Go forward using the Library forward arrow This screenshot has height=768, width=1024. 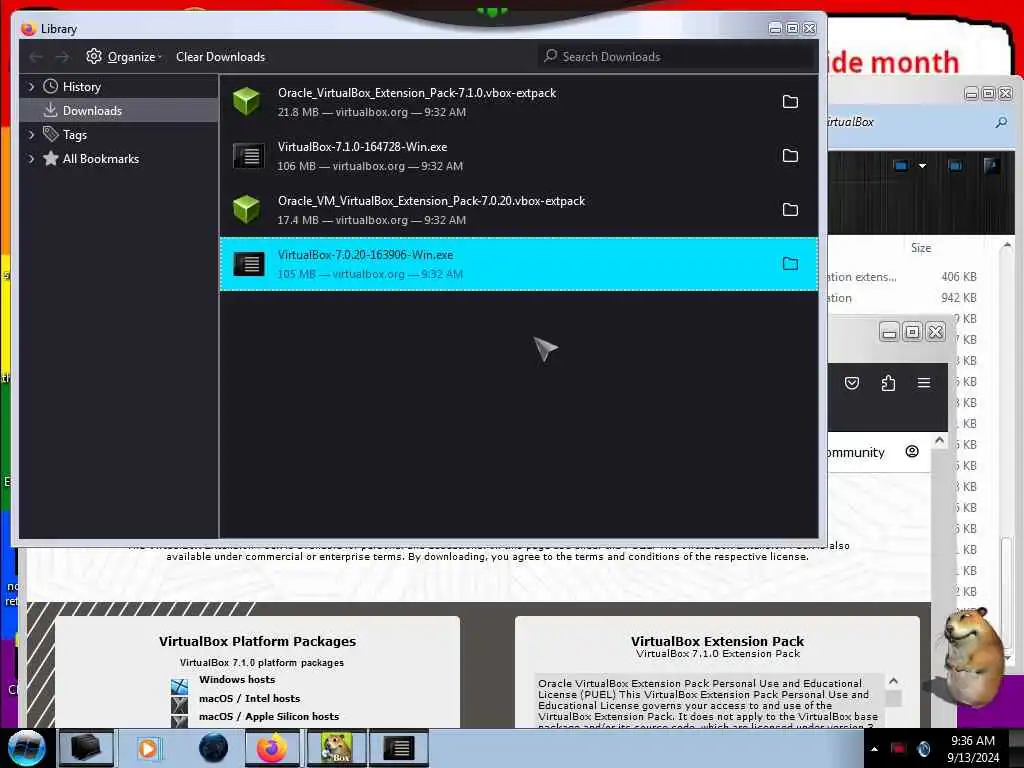coord(62,57)
